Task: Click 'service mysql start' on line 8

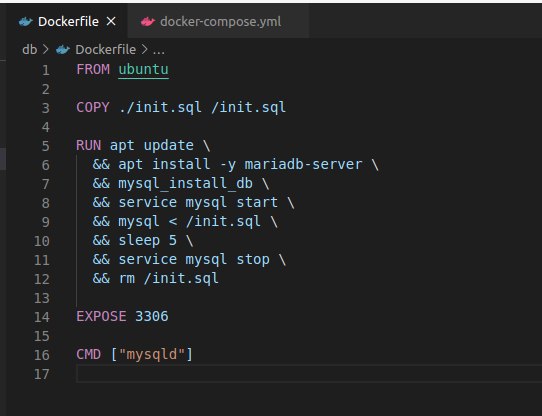Action: point(198,203)
